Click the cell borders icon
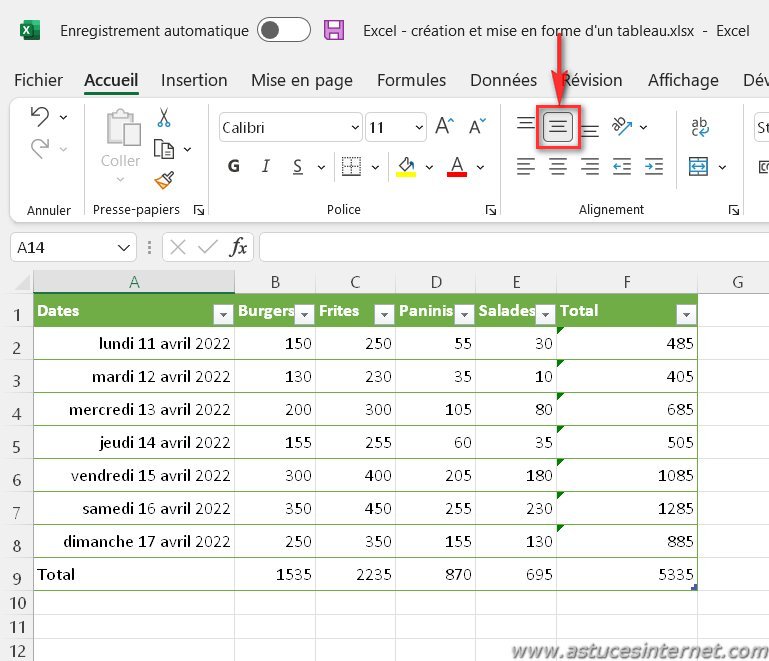This screenshot has width=769, height=661. coord(351,166)
